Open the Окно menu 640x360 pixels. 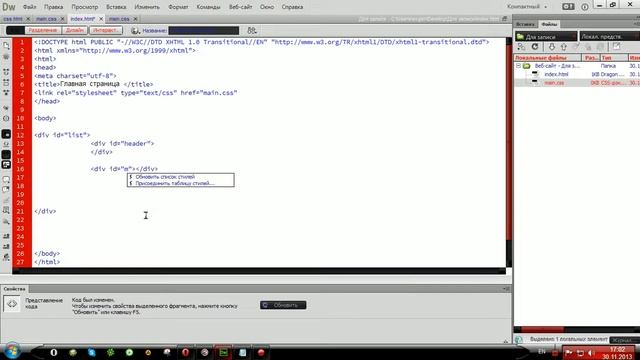267,7
